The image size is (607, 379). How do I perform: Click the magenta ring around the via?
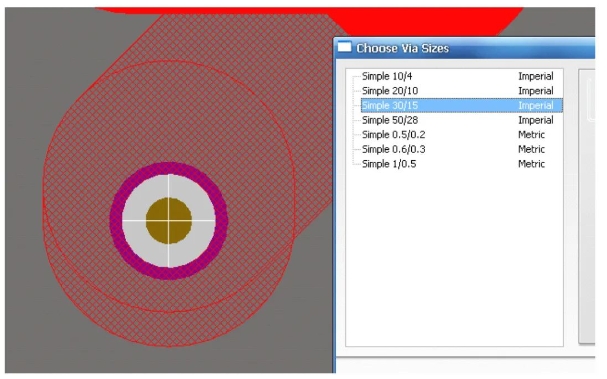[169, 168]
